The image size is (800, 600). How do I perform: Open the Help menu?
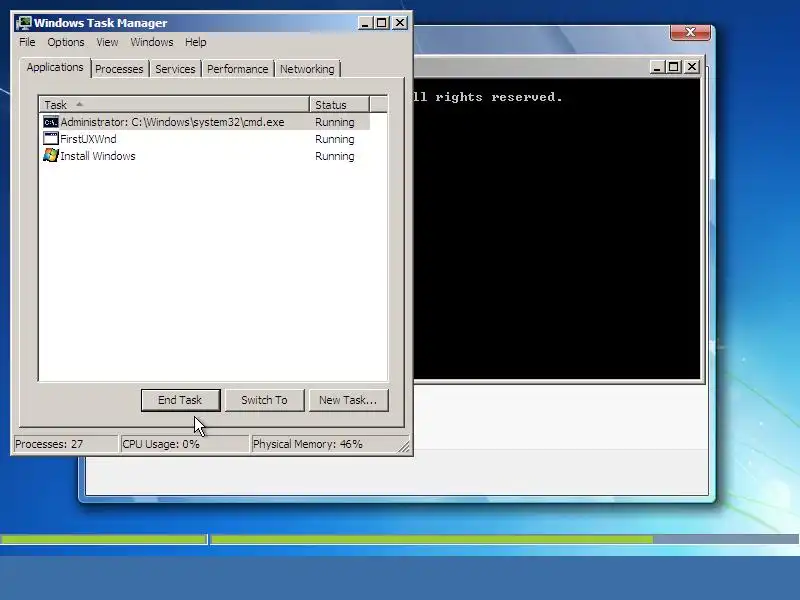(x=195, y=42)
